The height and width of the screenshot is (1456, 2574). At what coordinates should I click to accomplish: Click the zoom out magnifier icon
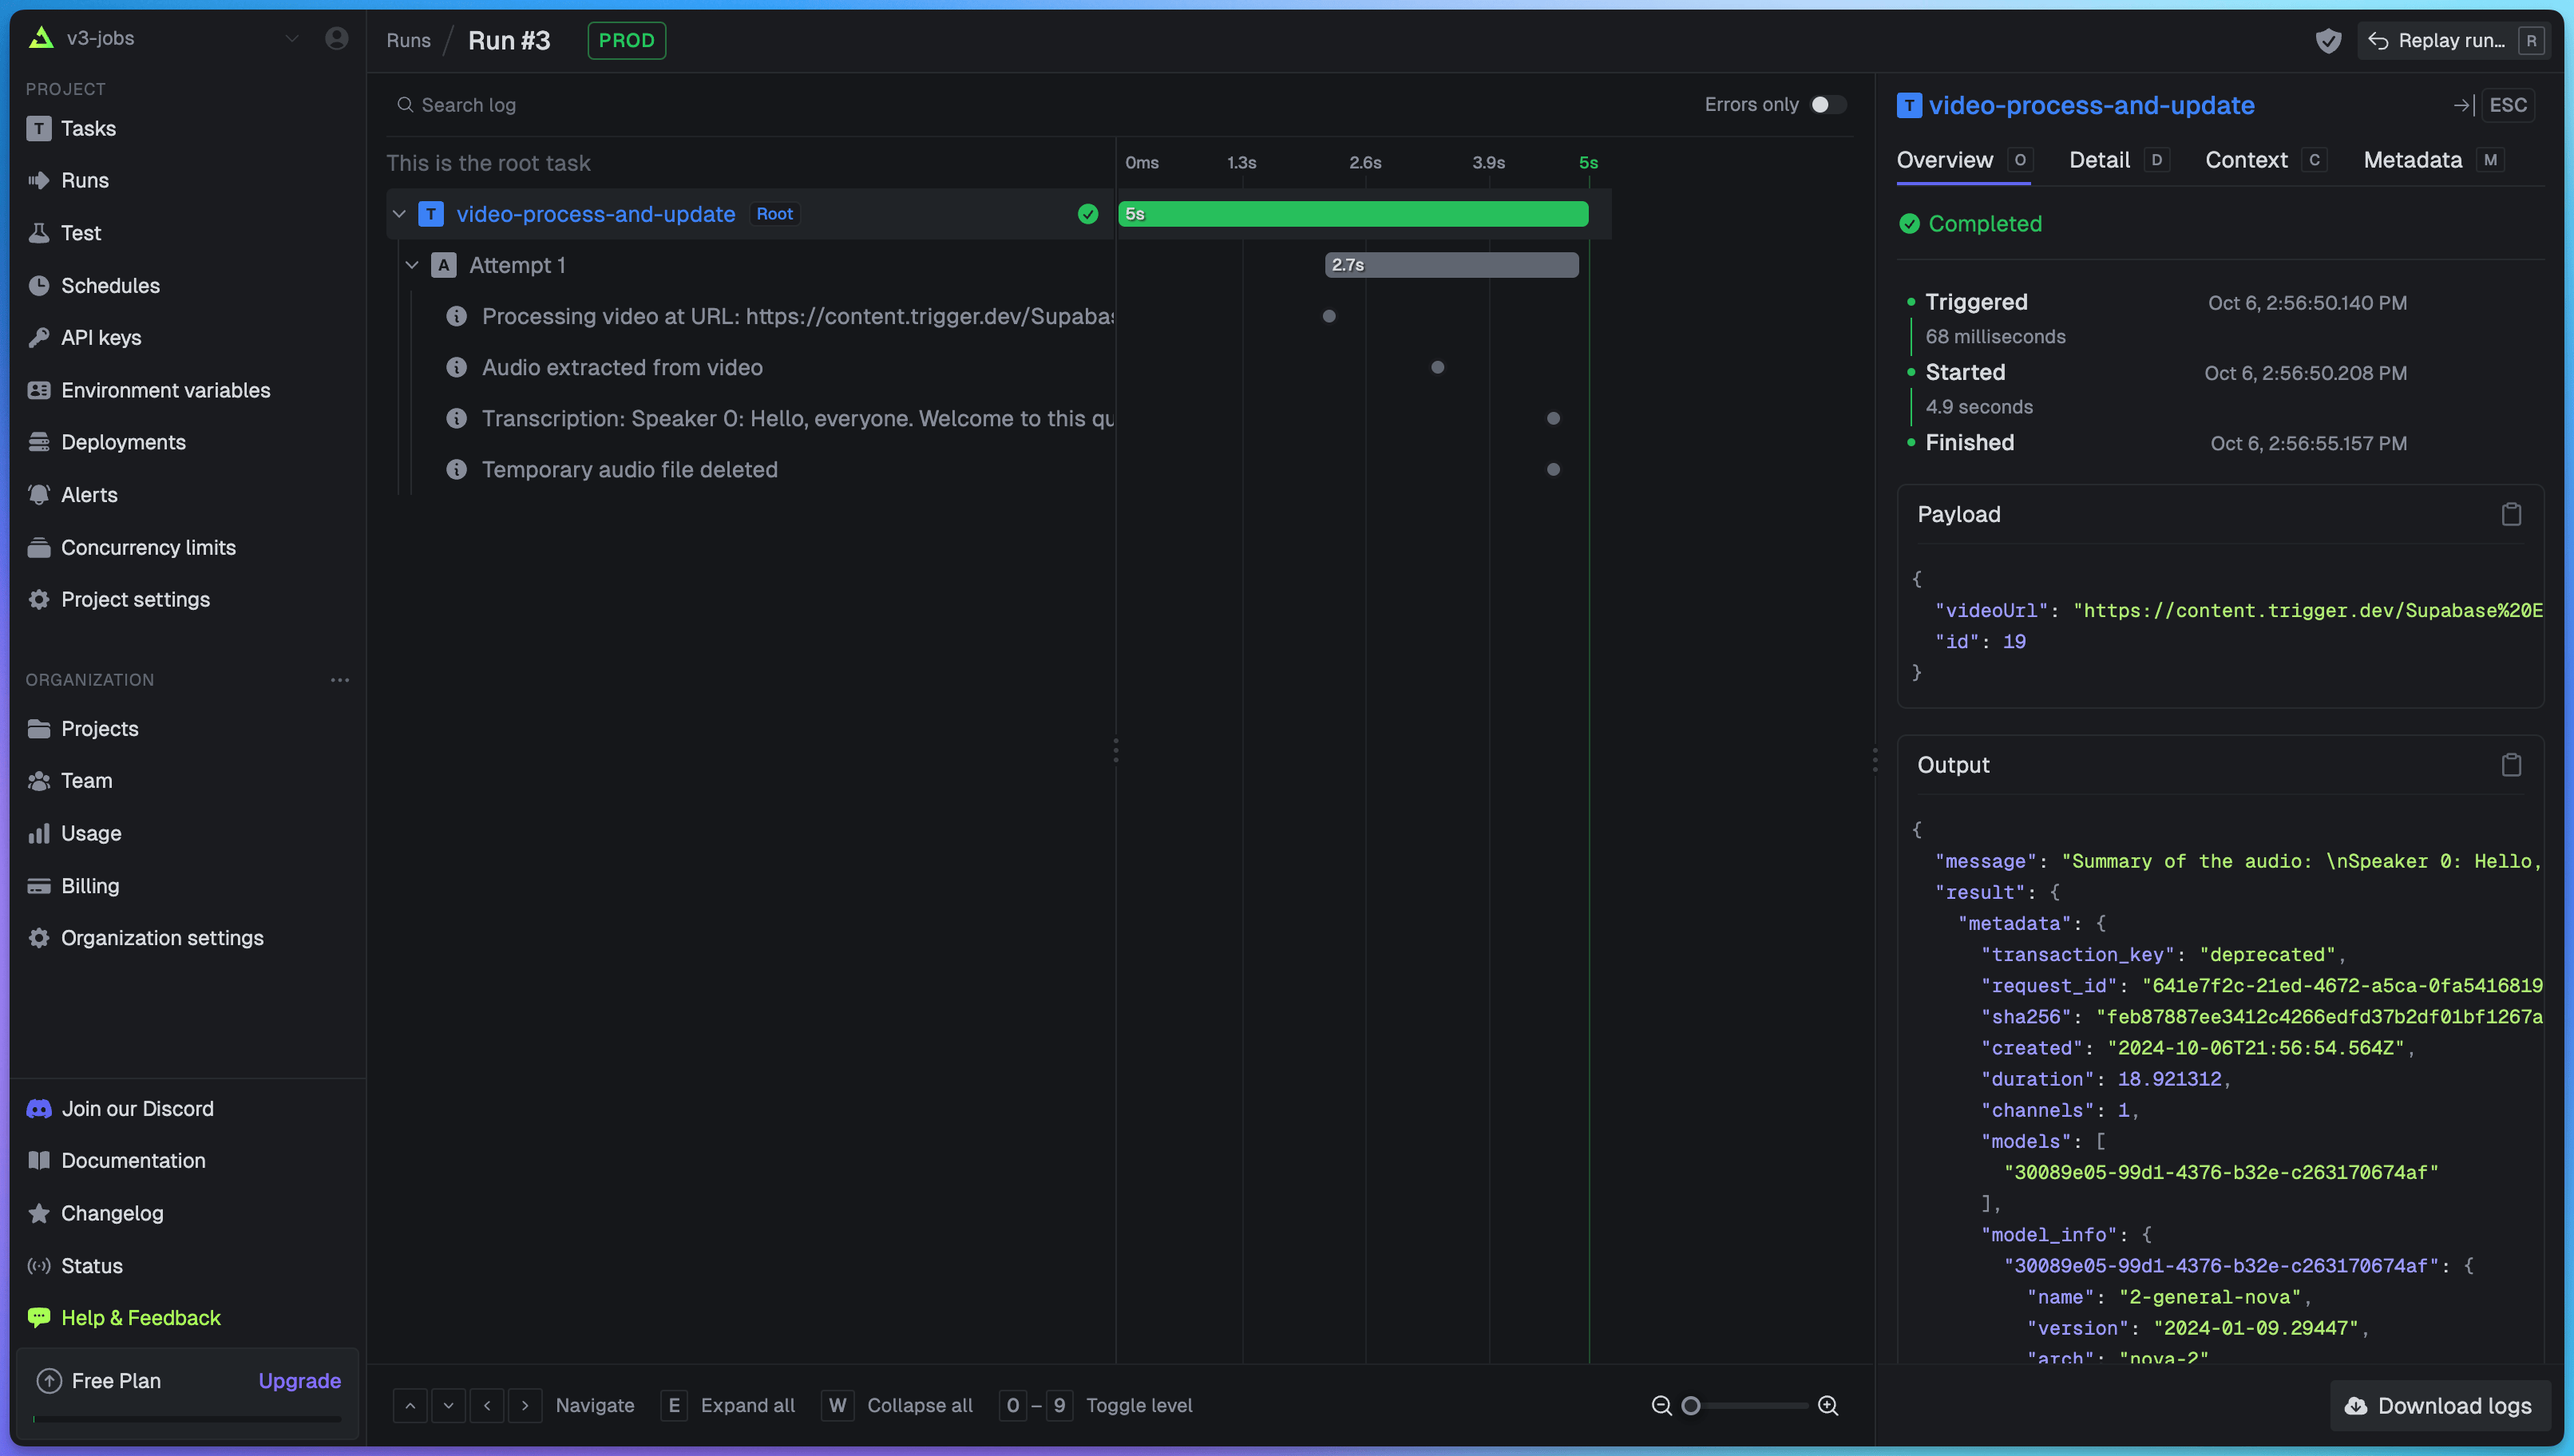point(1661,1405)
